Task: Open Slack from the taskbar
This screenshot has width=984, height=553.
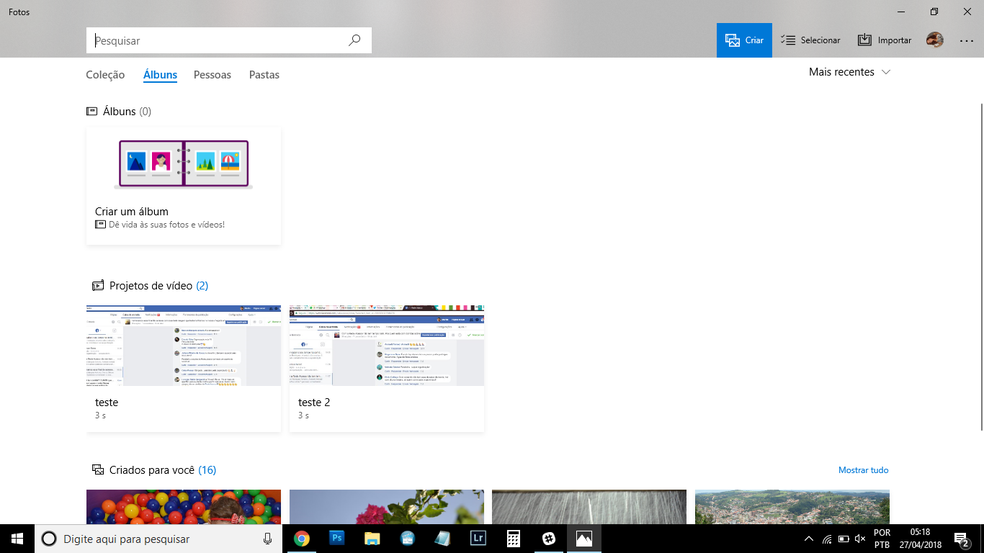Action: pyautogui.click(x=548, y=539)
